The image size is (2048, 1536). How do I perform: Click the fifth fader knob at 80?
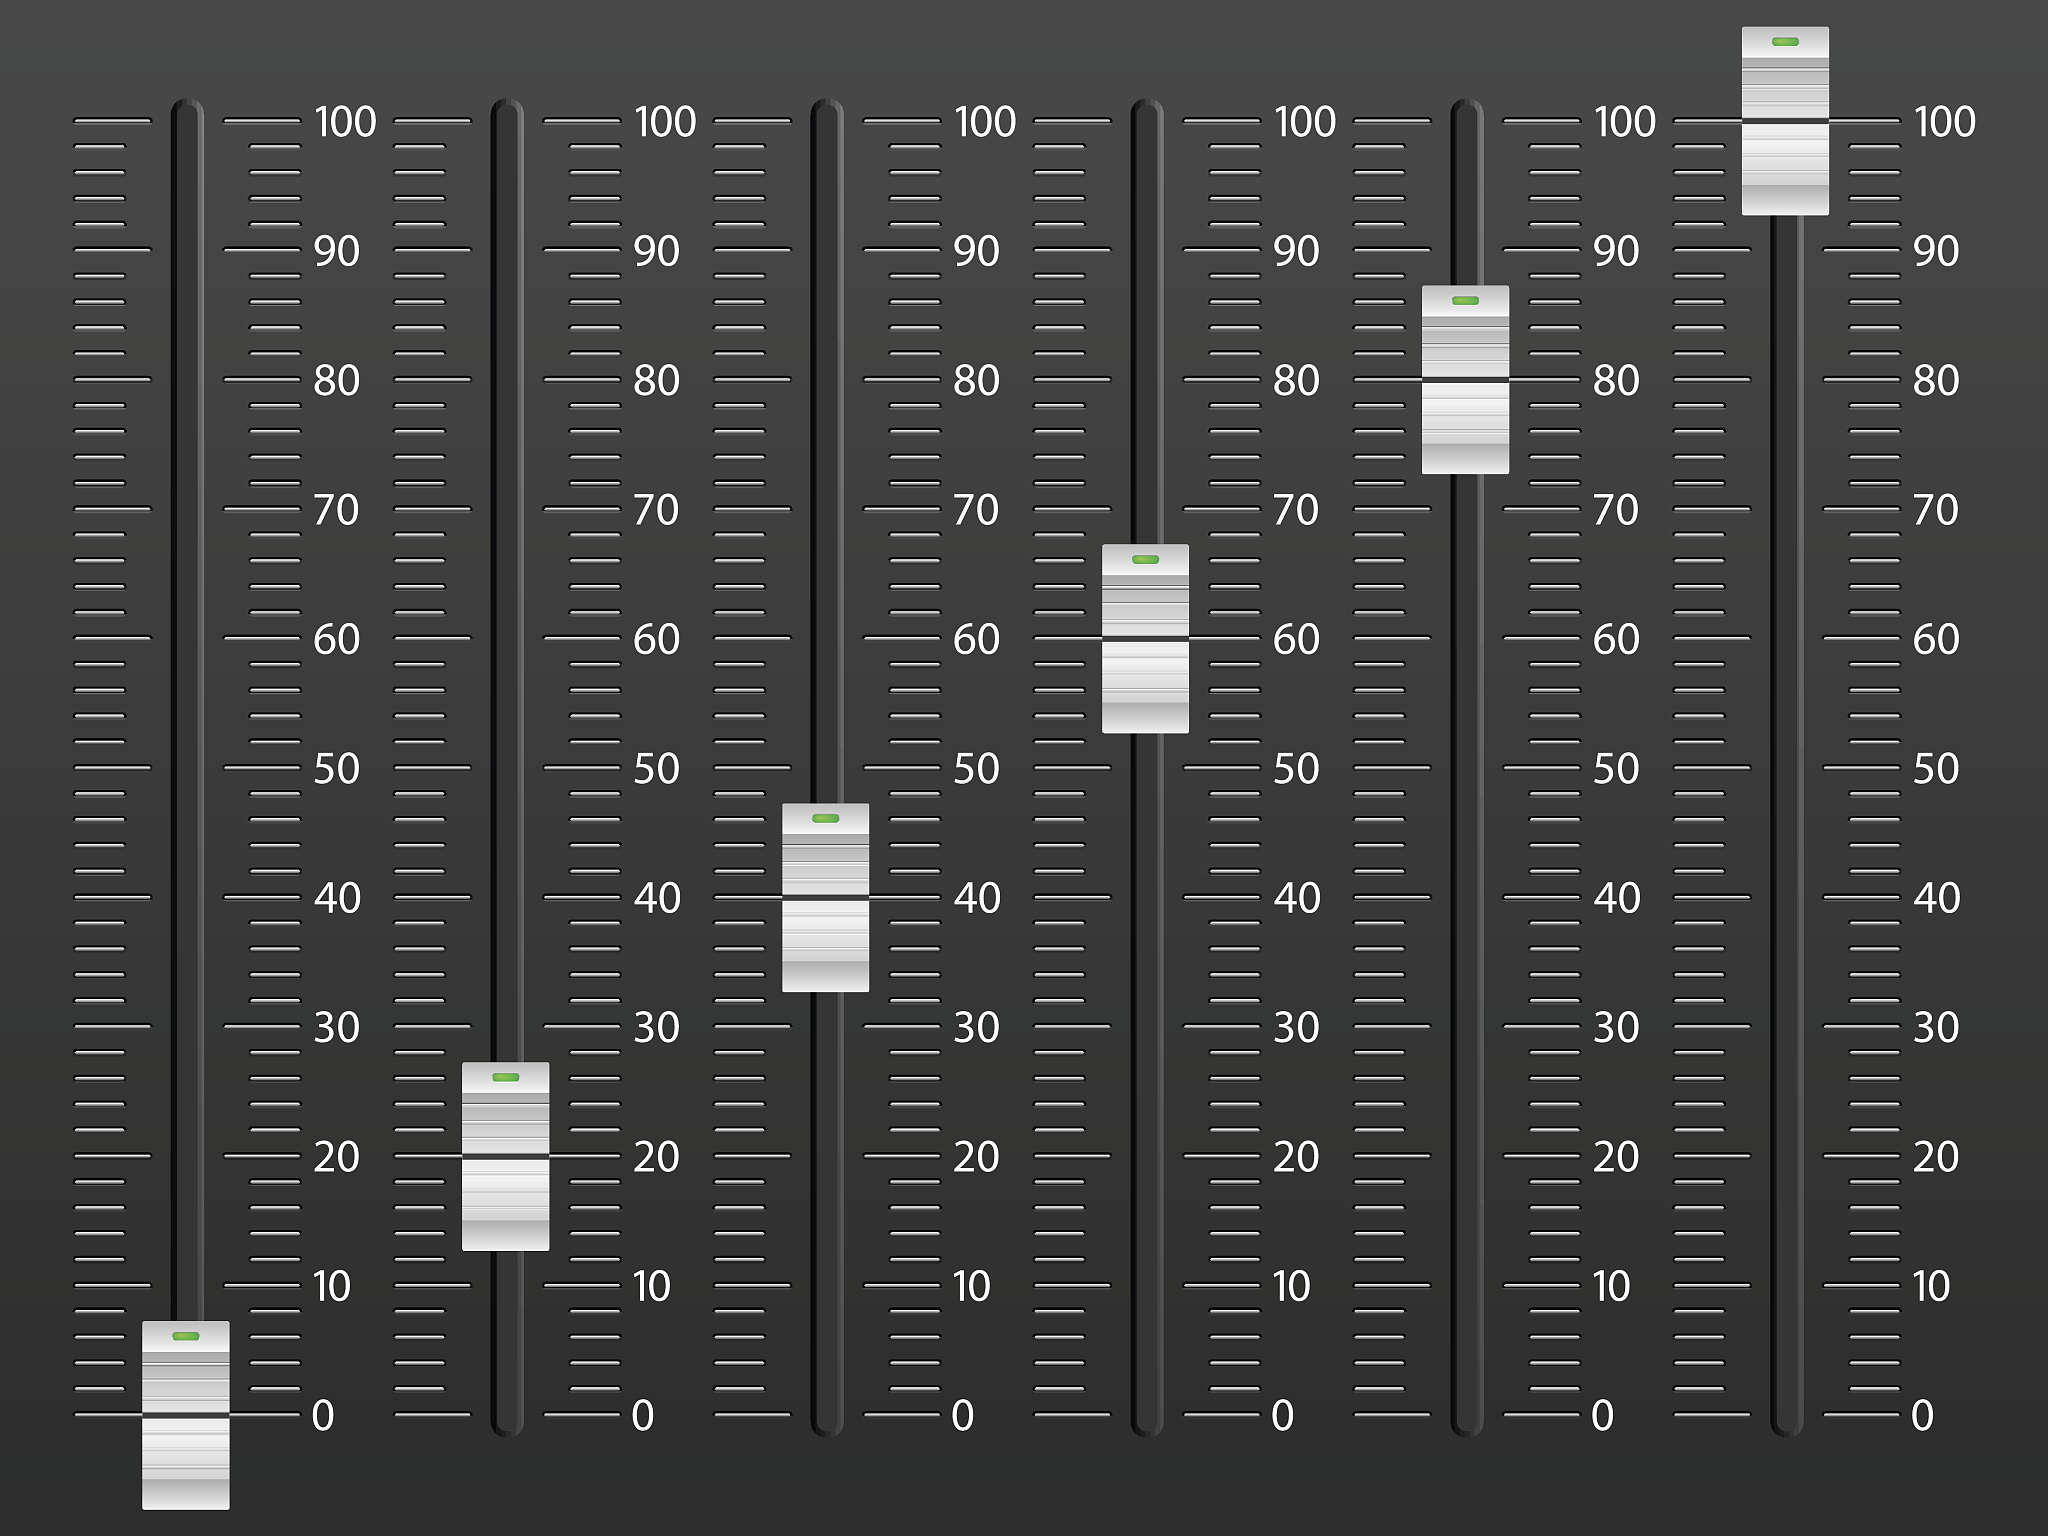click(x=1465, y=380)
